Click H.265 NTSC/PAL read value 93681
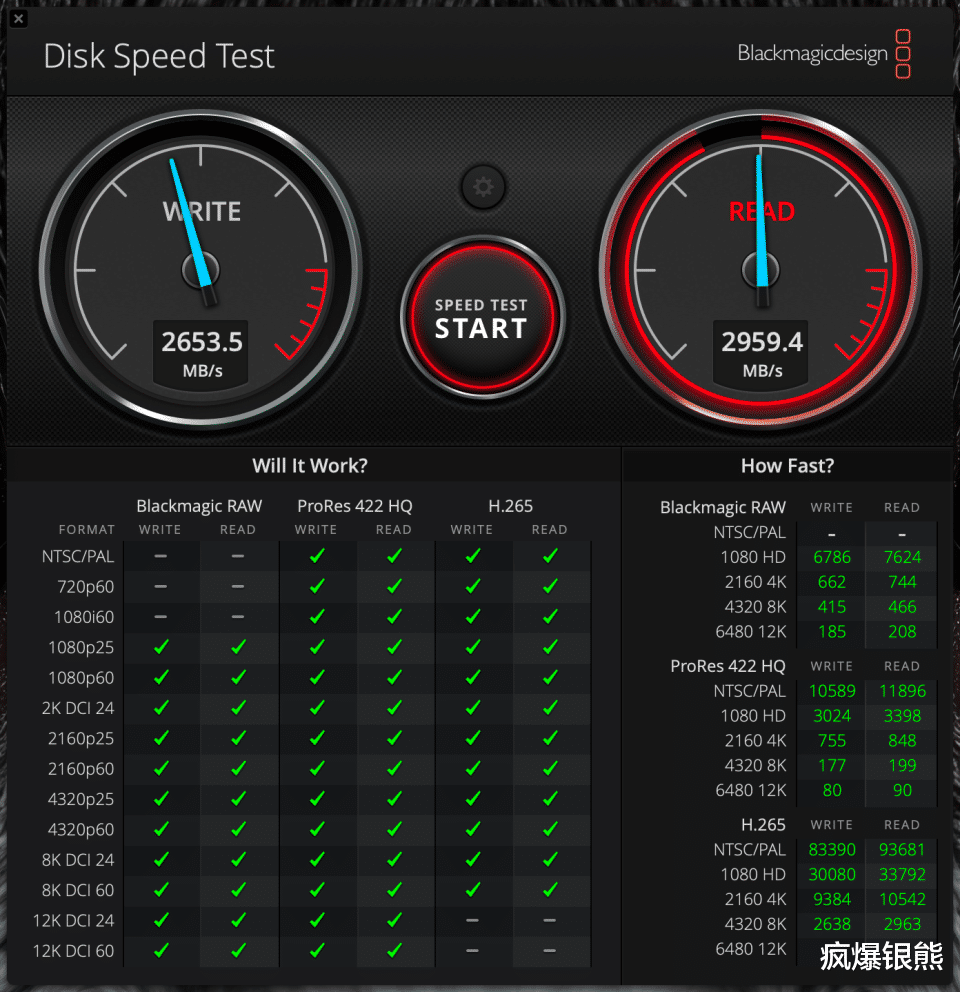 (x=902, y=850)
